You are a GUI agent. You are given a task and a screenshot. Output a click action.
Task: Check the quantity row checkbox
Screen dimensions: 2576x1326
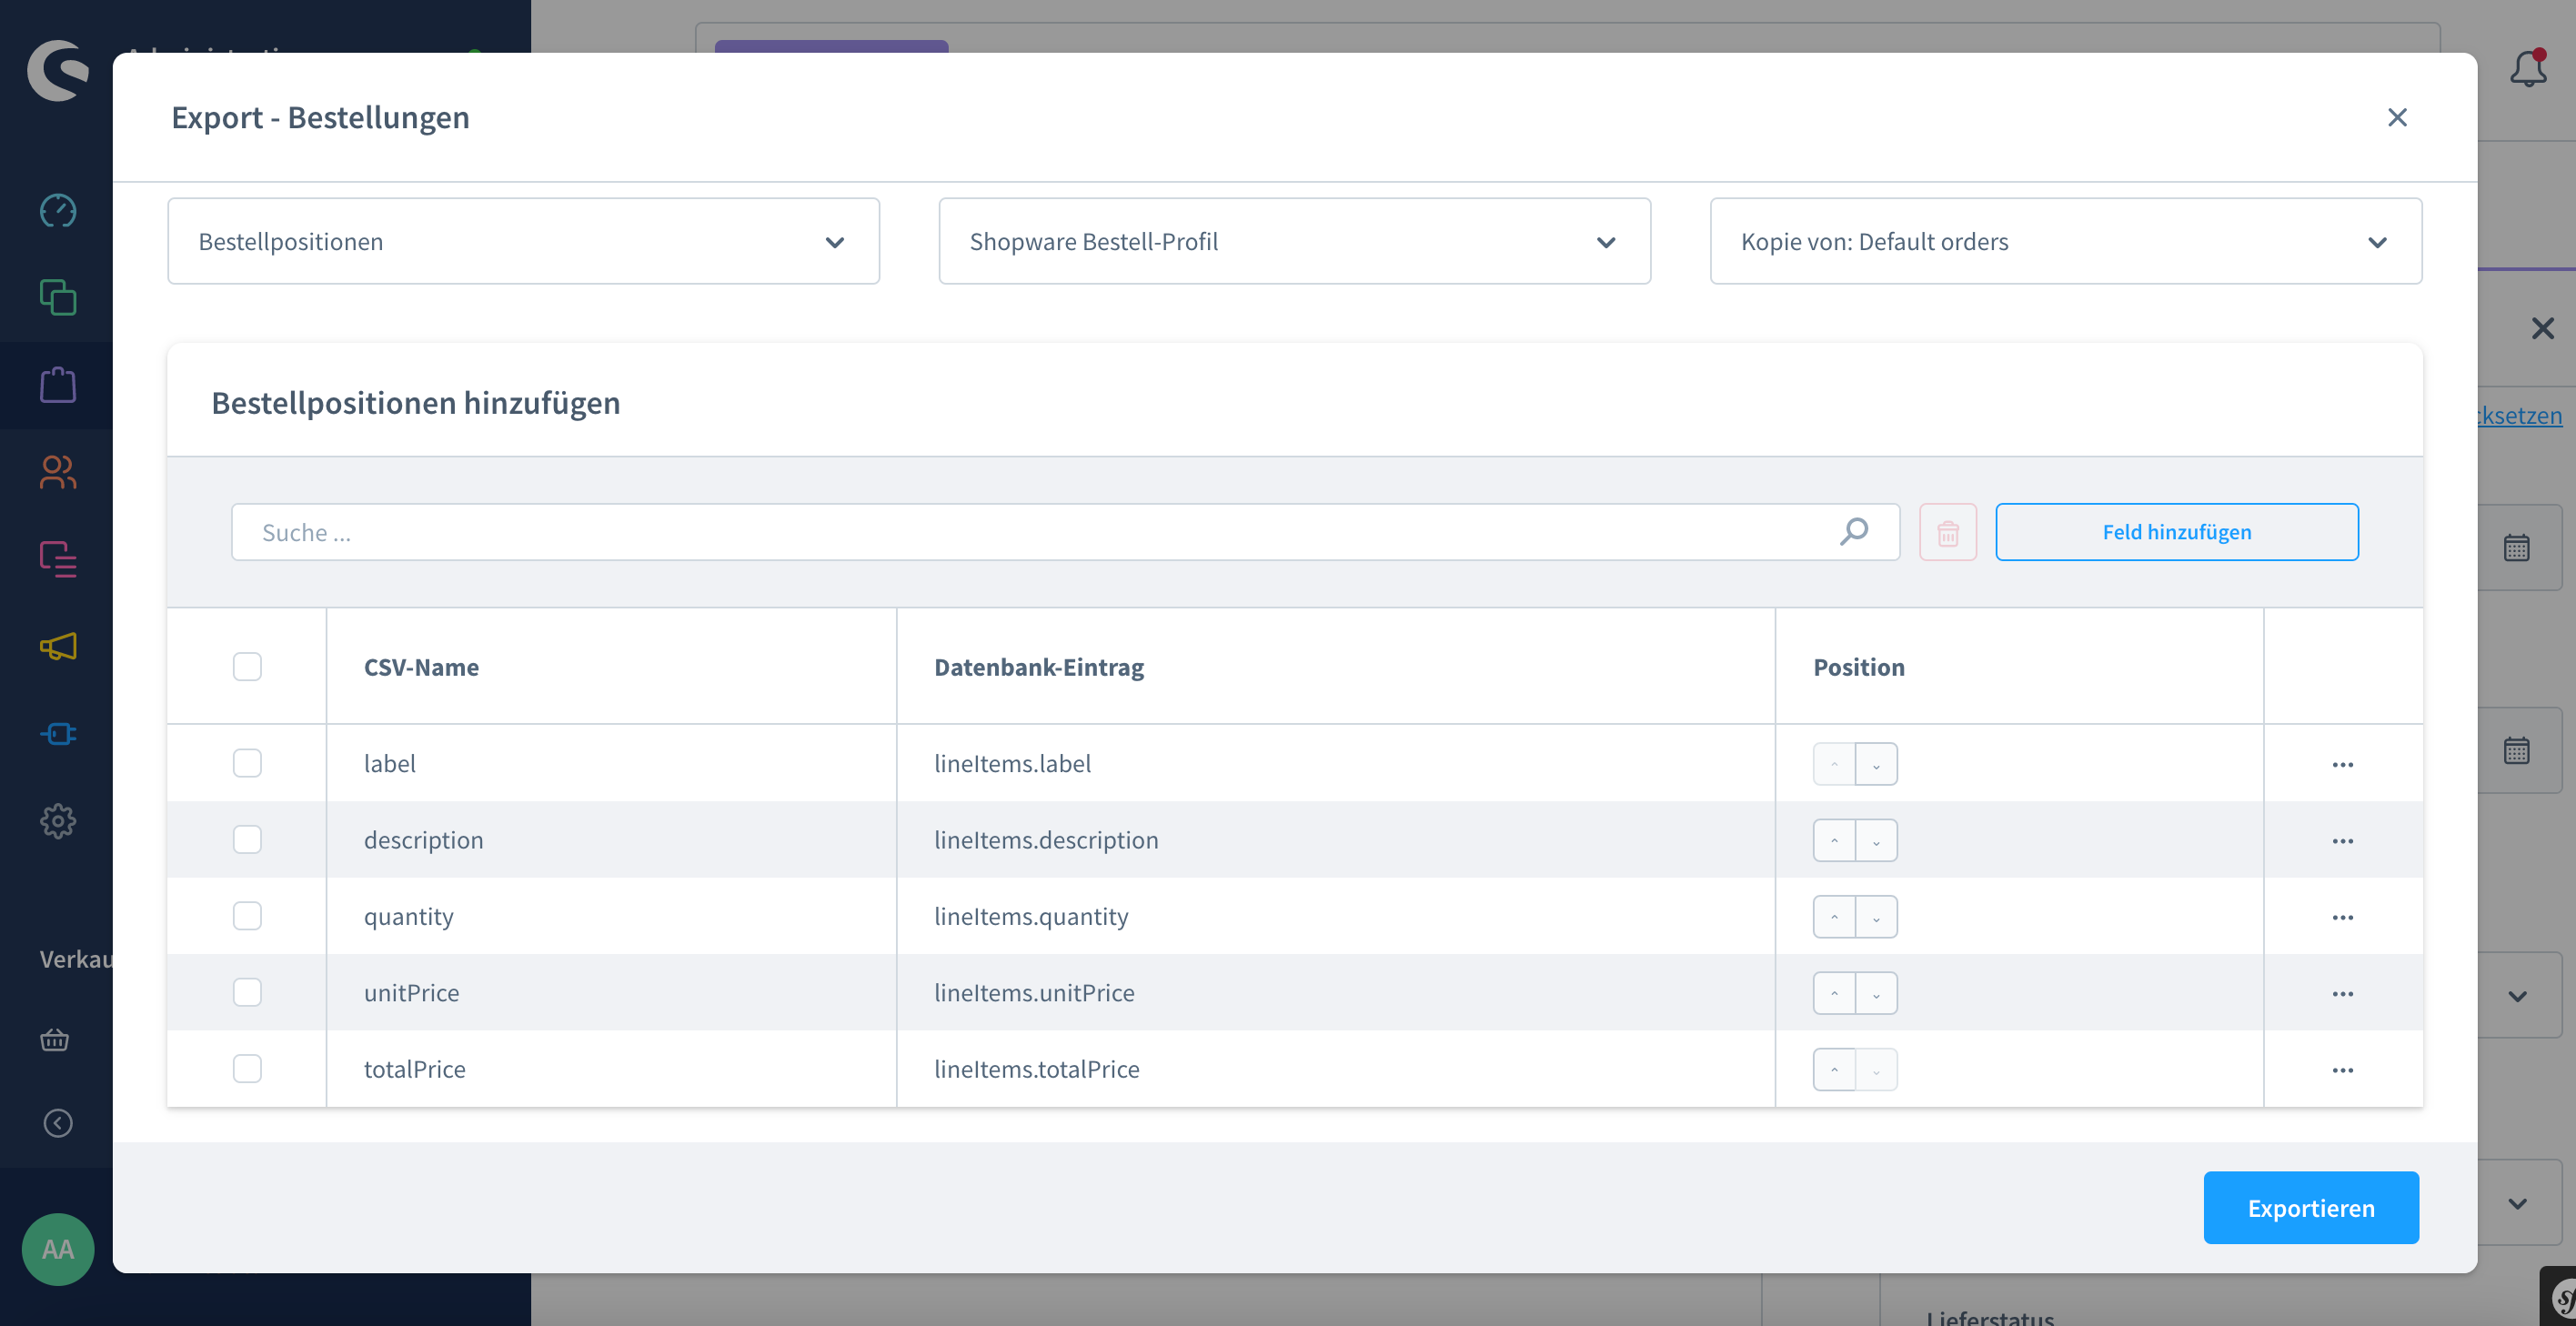click(247, 916)
